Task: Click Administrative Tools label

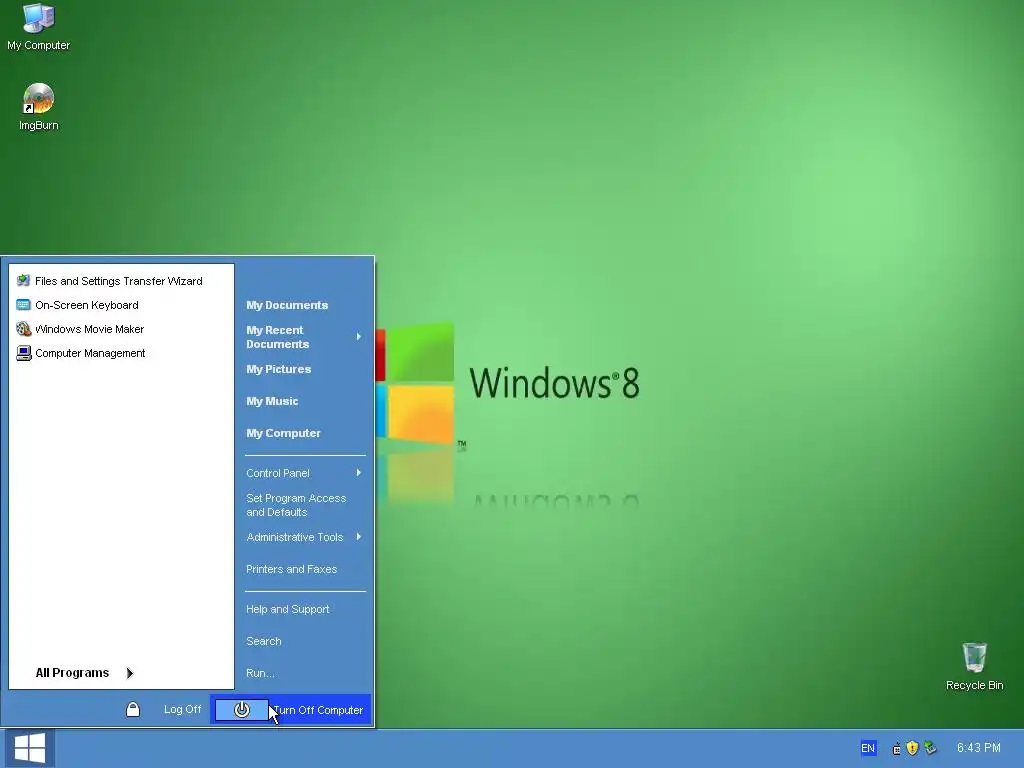Action: (295, 537)
